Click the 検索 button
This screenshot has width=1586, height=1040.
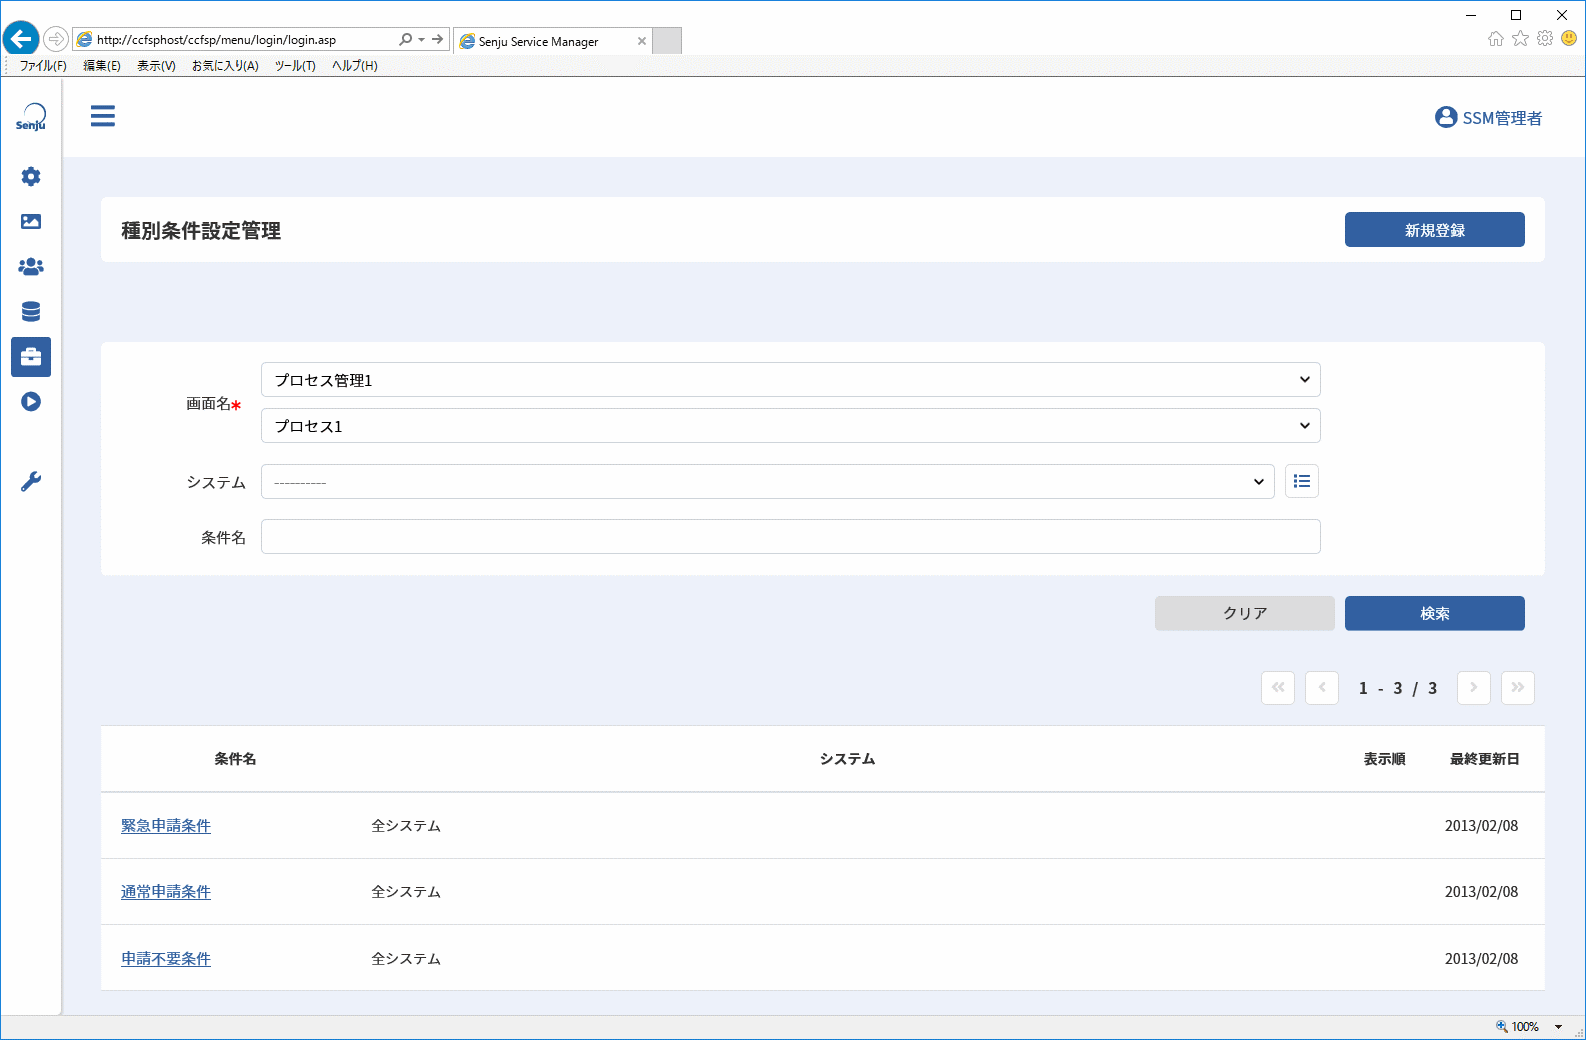(1435, 614)
